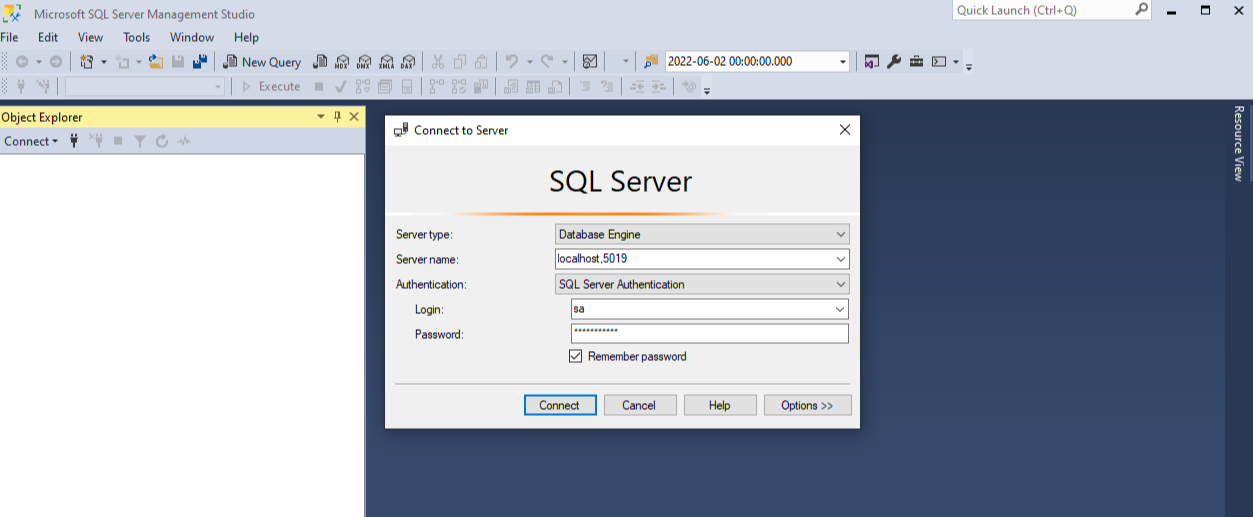Click the Quick Launch search box

pos(1052,10)
